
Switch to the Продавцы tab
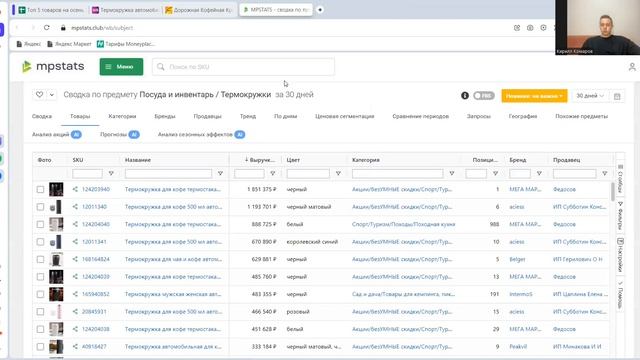point(207,116)
